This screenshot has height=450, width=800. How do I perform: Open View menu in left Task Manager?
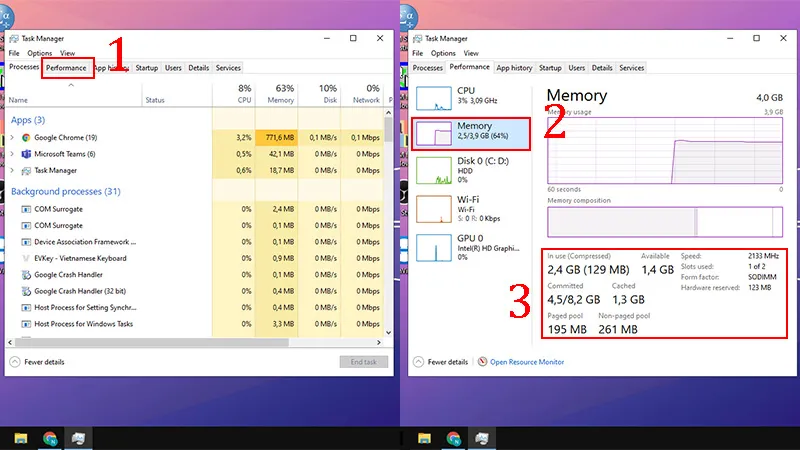pyautogui.click(x=67, y=53)
